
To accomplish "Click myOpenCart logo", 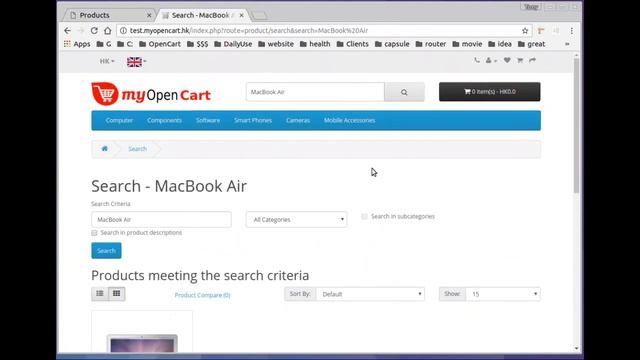I will 151,94.
